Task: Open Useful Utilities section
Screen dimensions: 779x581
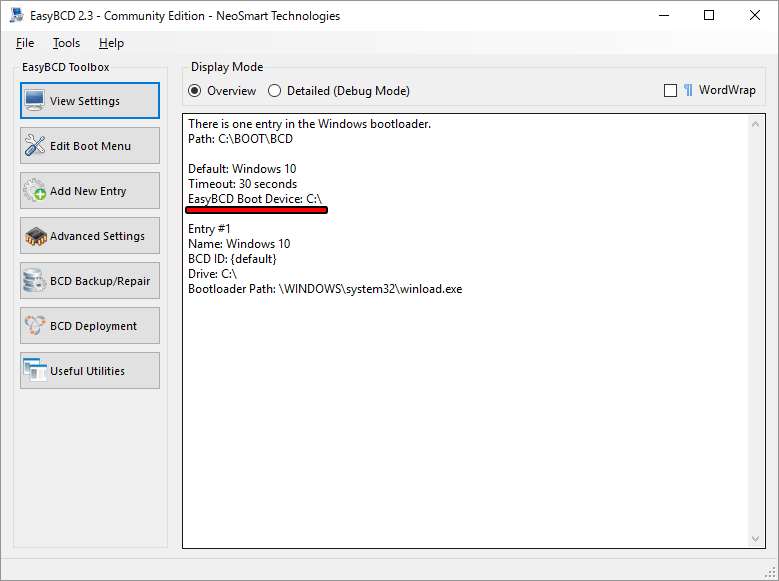Action: (x=90, y=370)
